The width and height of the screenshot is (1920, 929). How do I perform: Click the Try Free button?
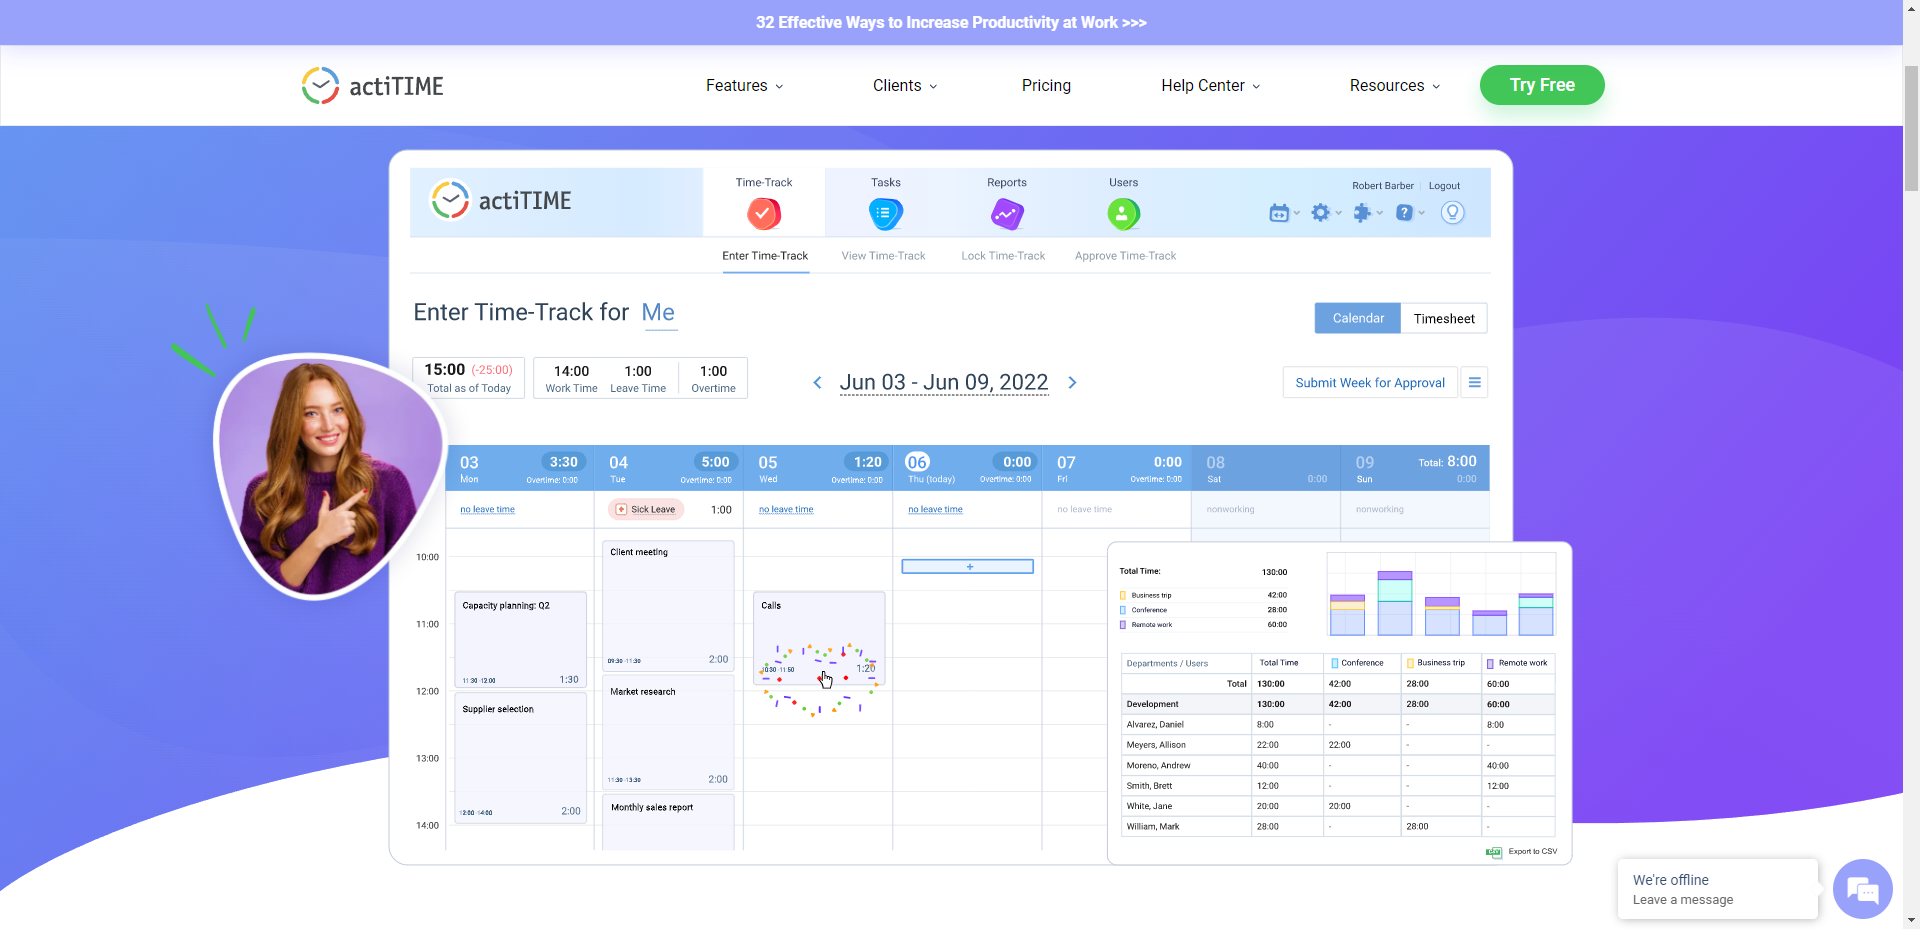click(1541, 85)
